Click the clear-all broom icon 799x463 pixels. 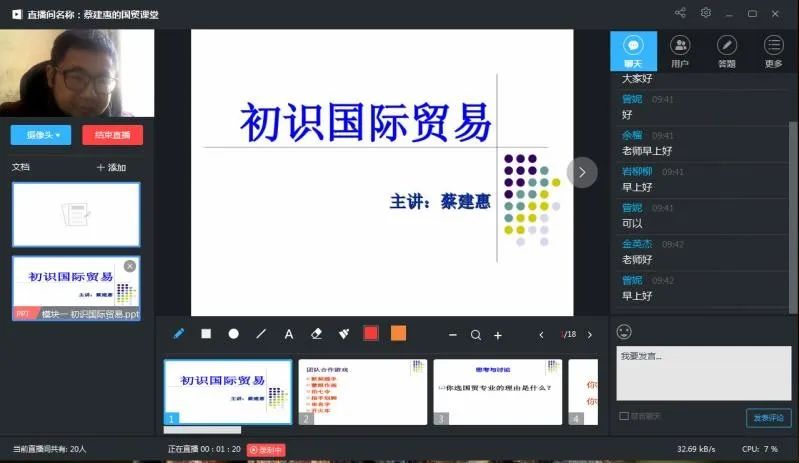click(x=344, y=334)
